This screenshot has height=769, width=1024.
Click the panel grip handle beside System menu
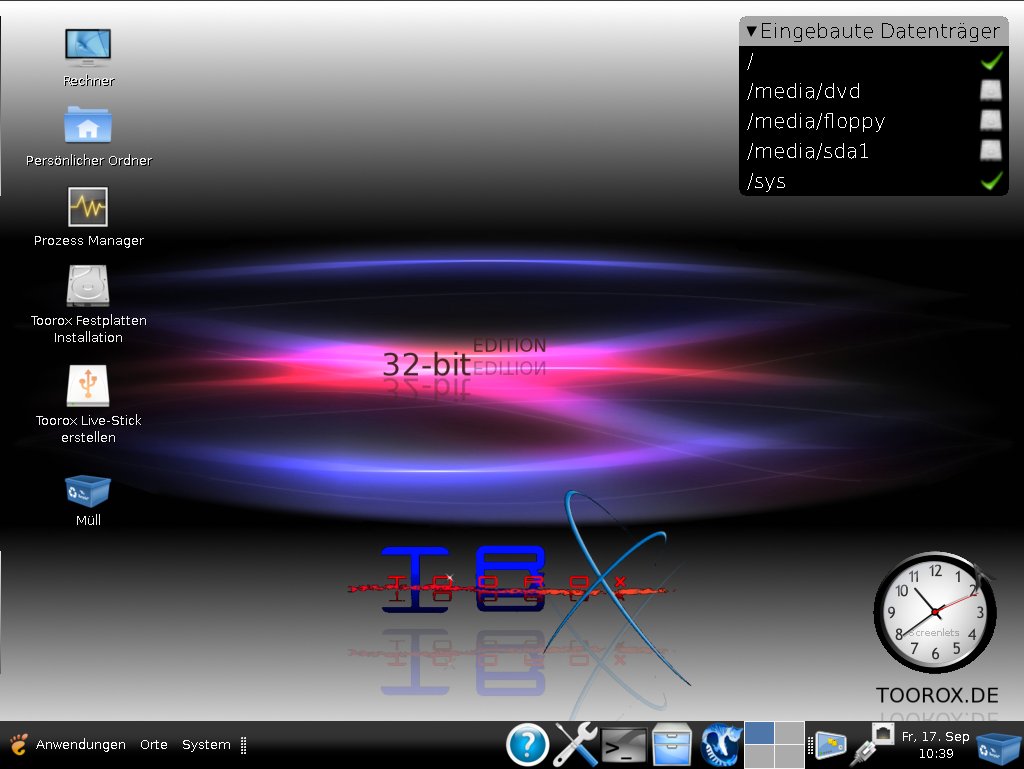(x=244, y=745)
